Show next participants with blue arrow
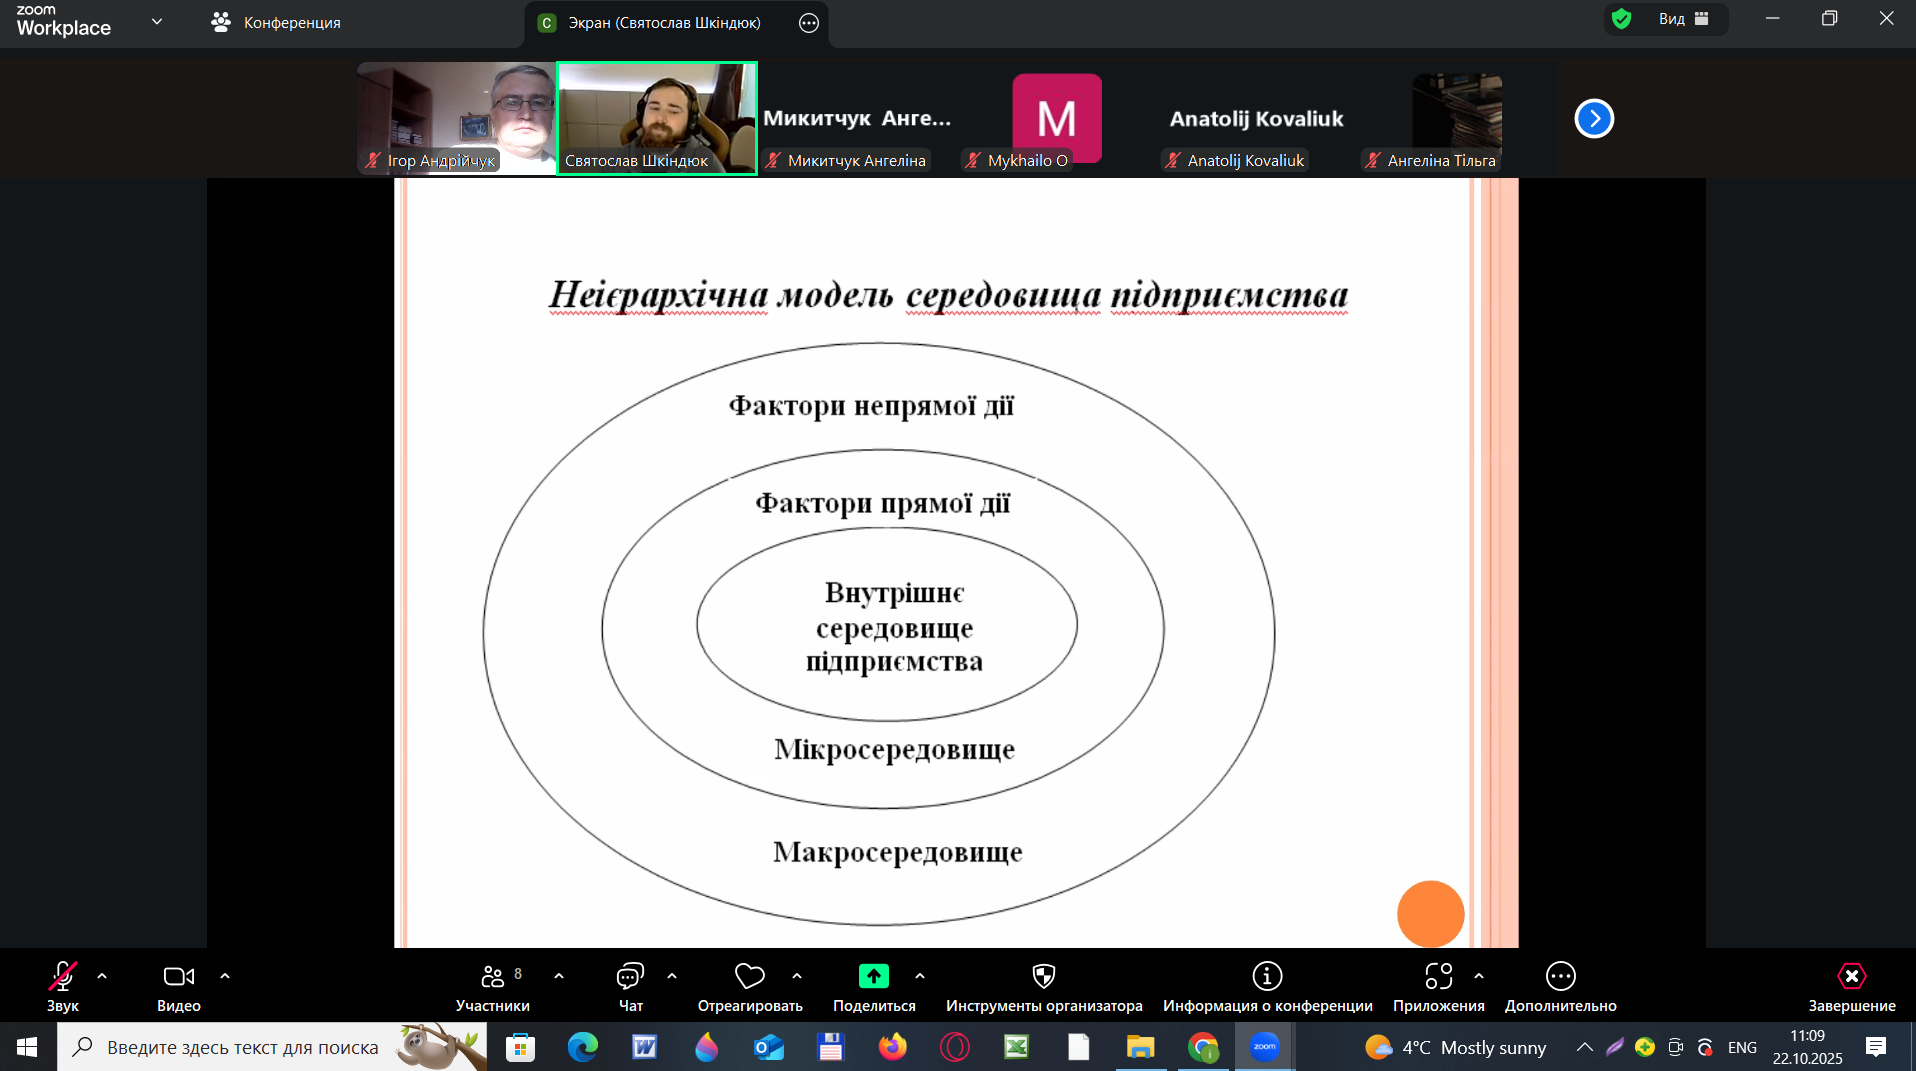This screenshot has width=1916, height=1071. tap(1594, 119)
